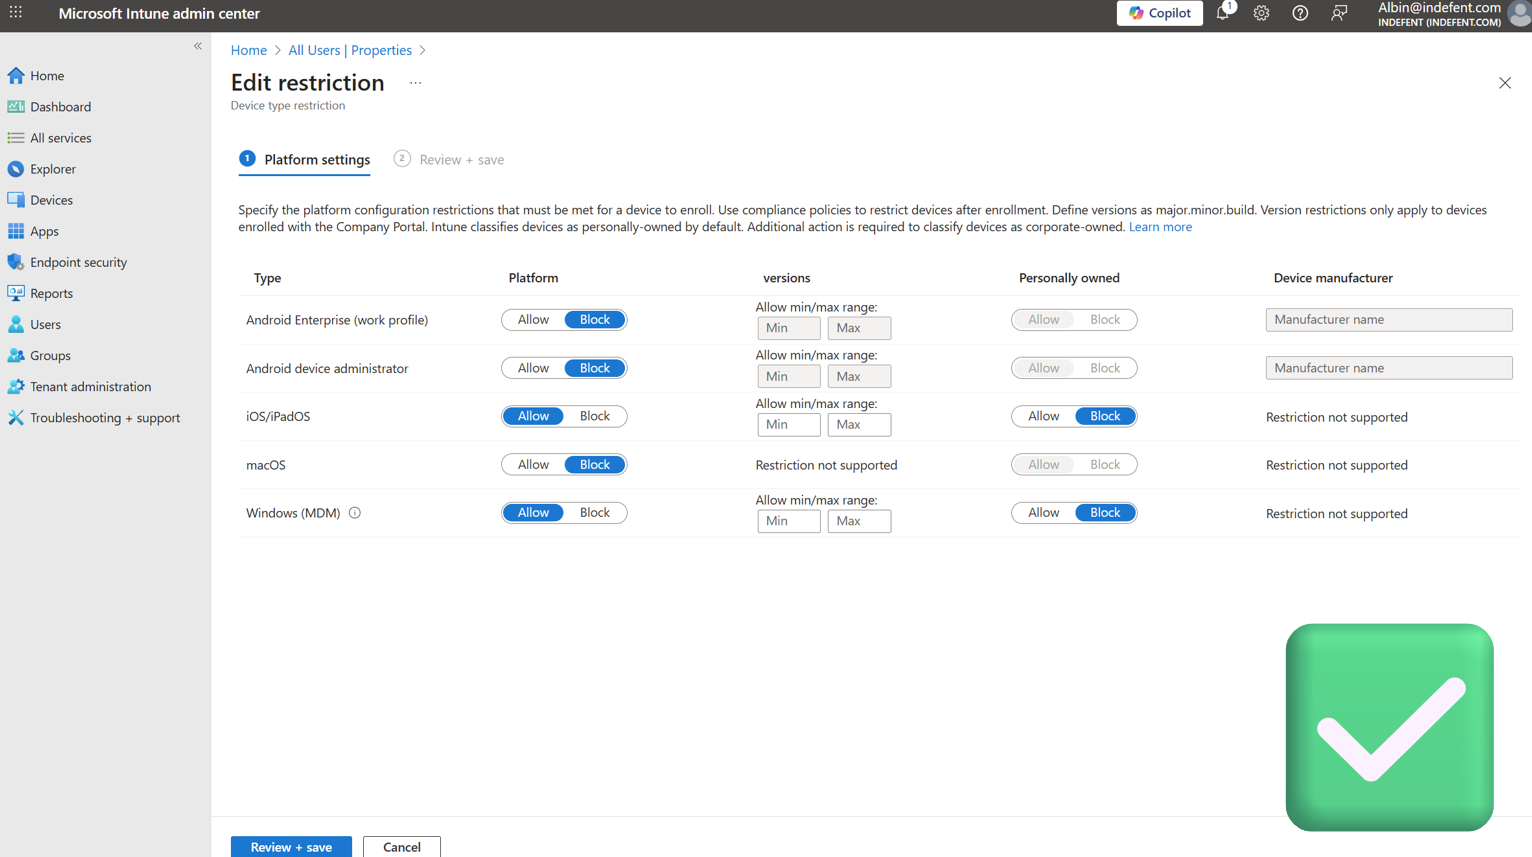Click the Dashboard sidebar icon

(x=16, y=106)
